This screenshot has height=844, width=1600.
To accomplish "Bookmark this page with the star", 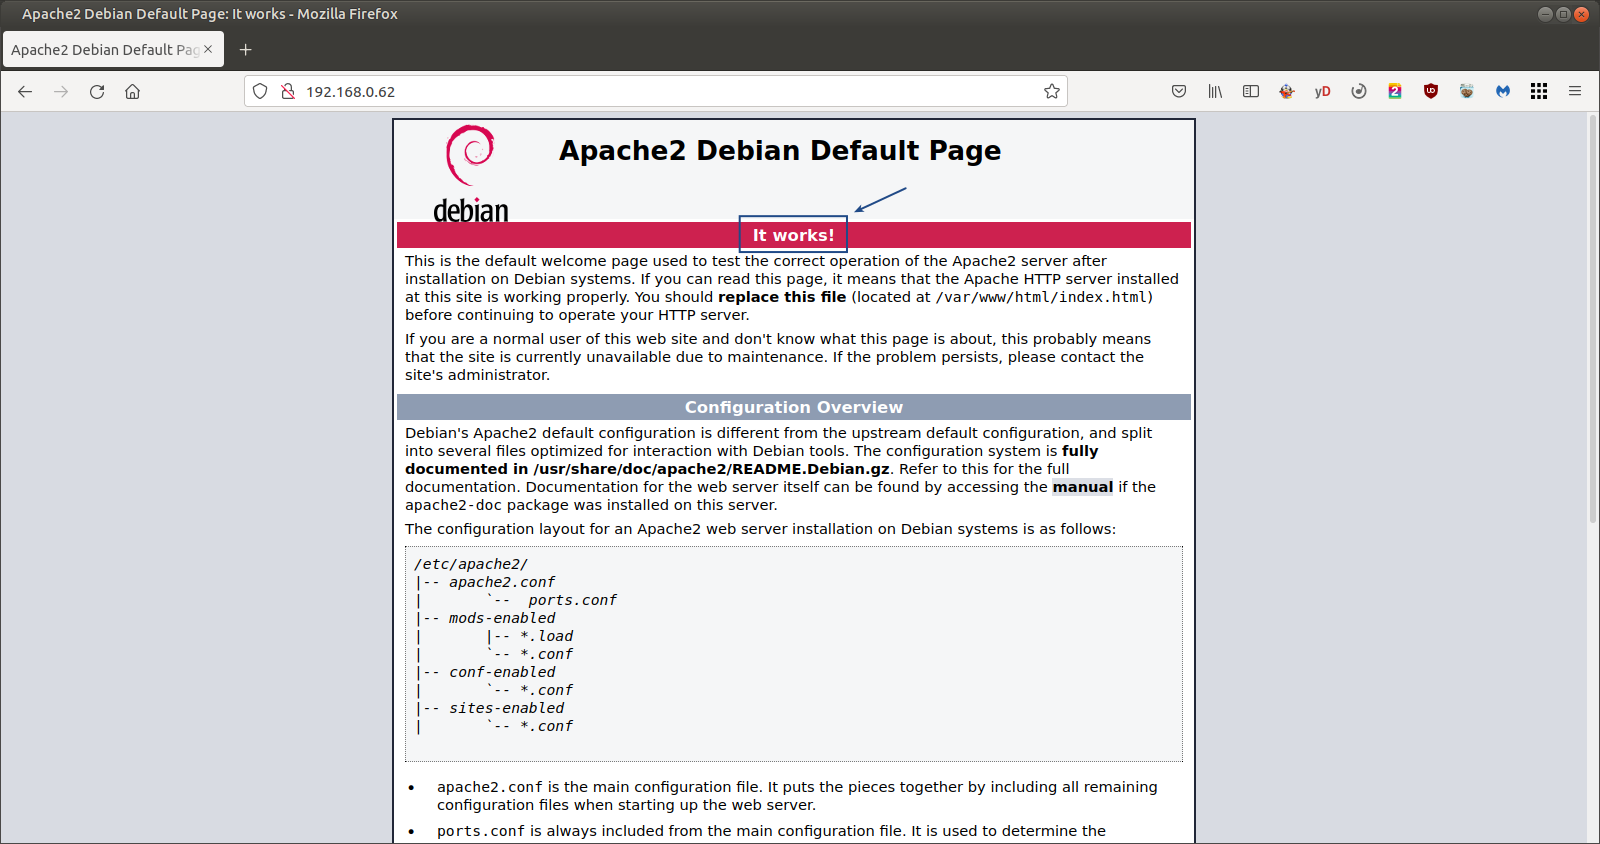I will pos(1052,91).
